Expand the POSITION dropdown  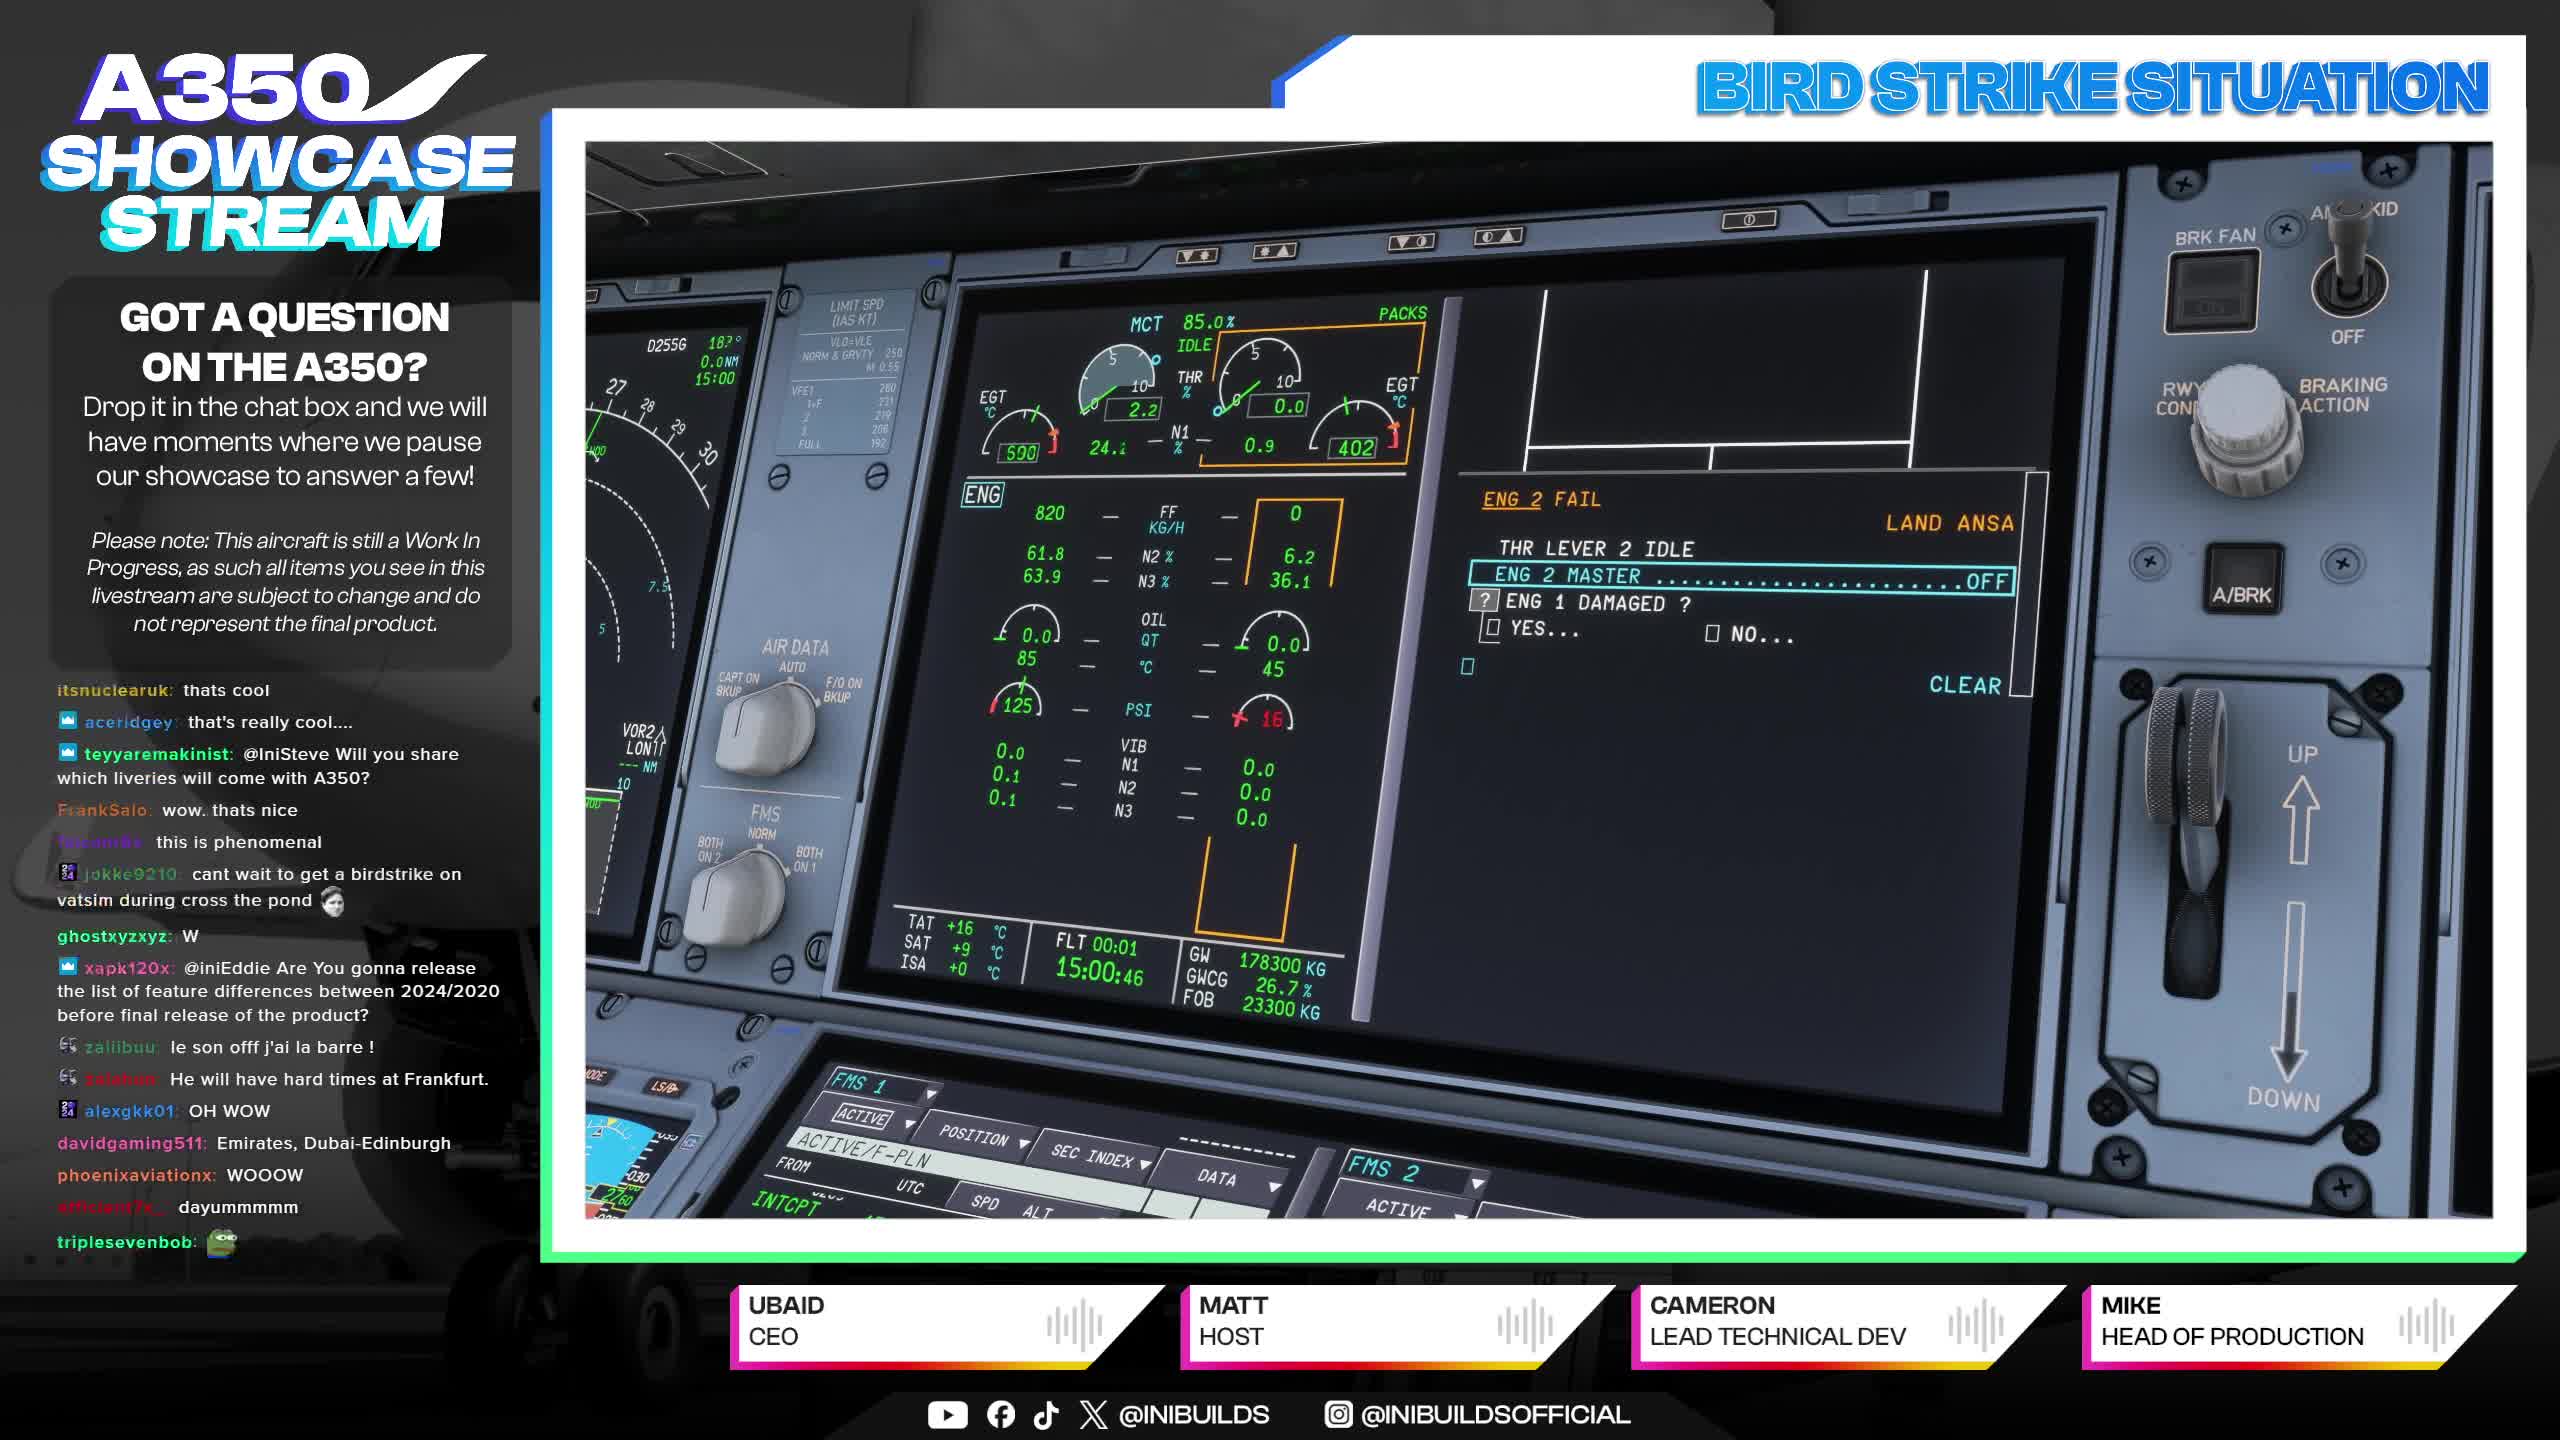tap(1024, 1142)
